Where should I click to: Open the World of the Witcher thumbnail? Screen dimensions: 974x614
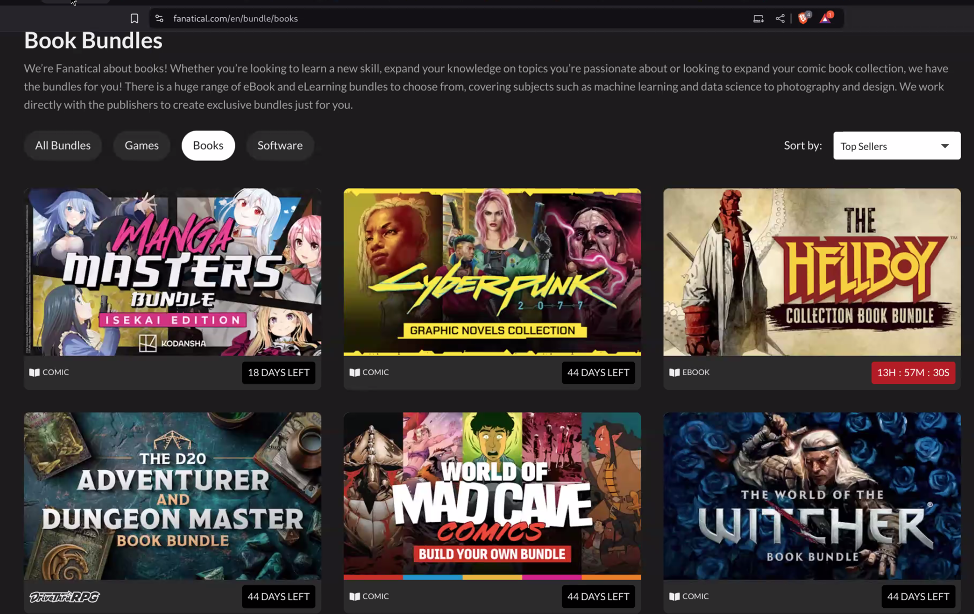(812, 496)
